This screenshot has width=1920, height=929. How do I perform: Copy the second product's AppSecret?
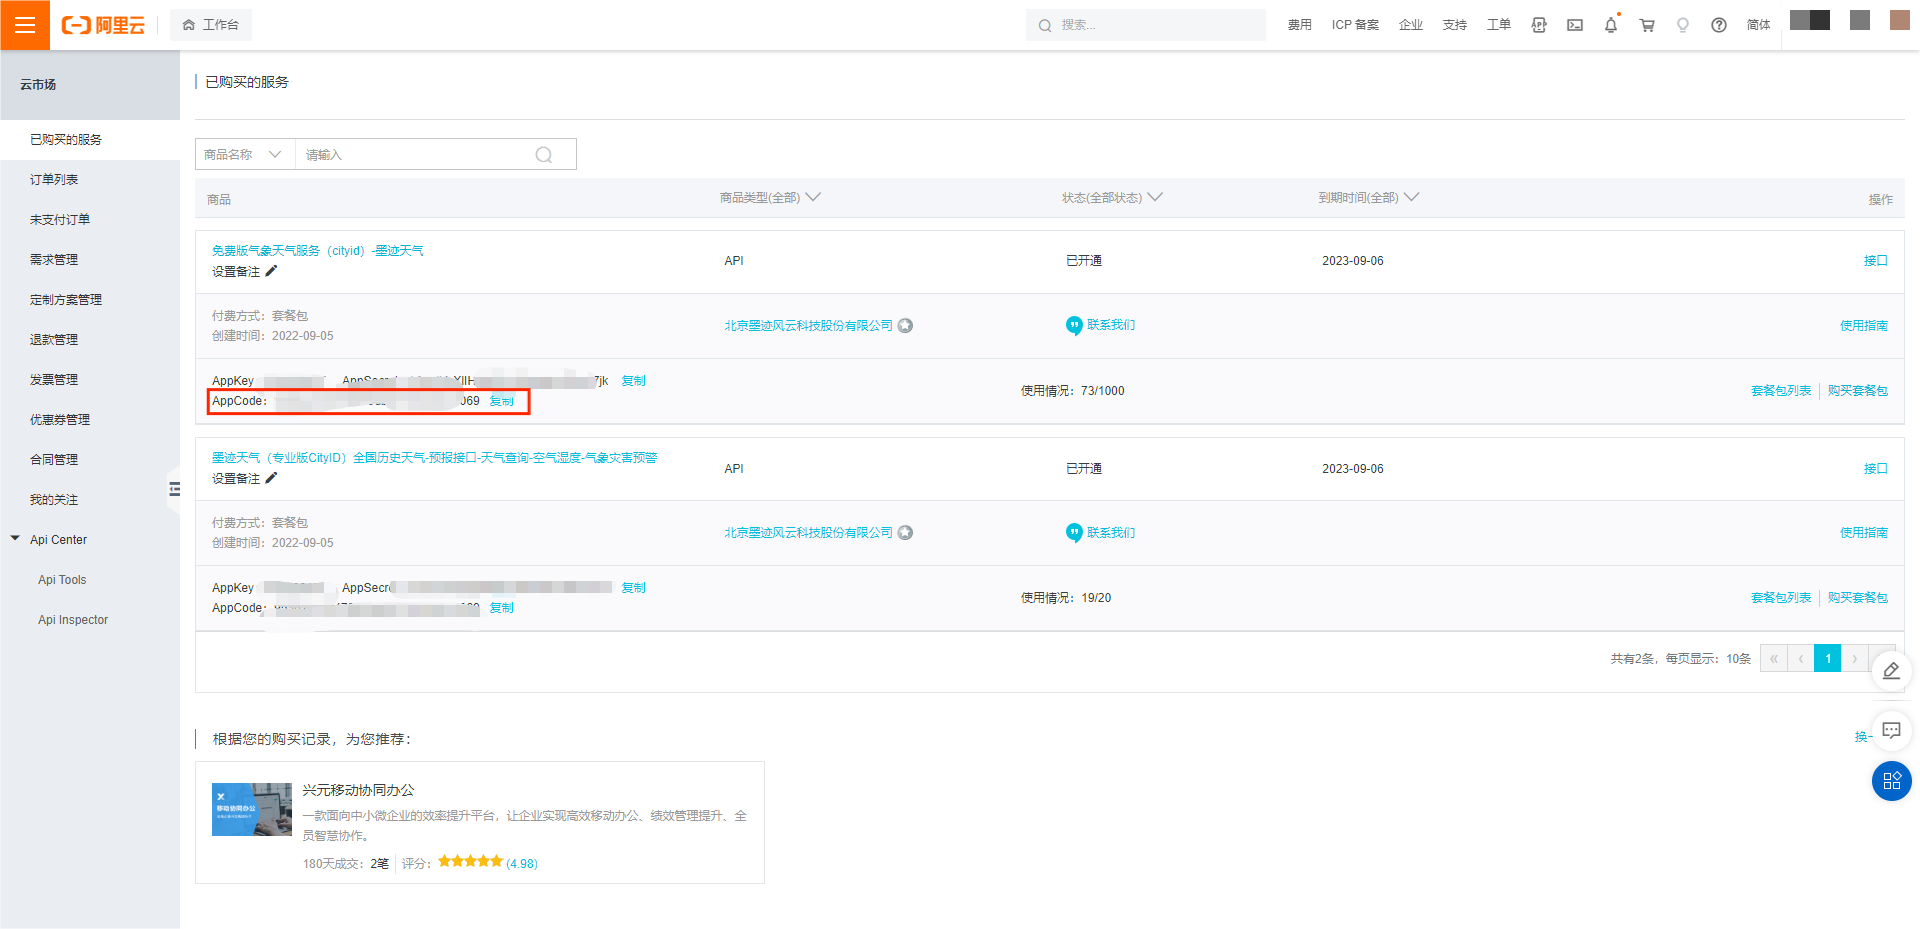(x=634, y=587)
